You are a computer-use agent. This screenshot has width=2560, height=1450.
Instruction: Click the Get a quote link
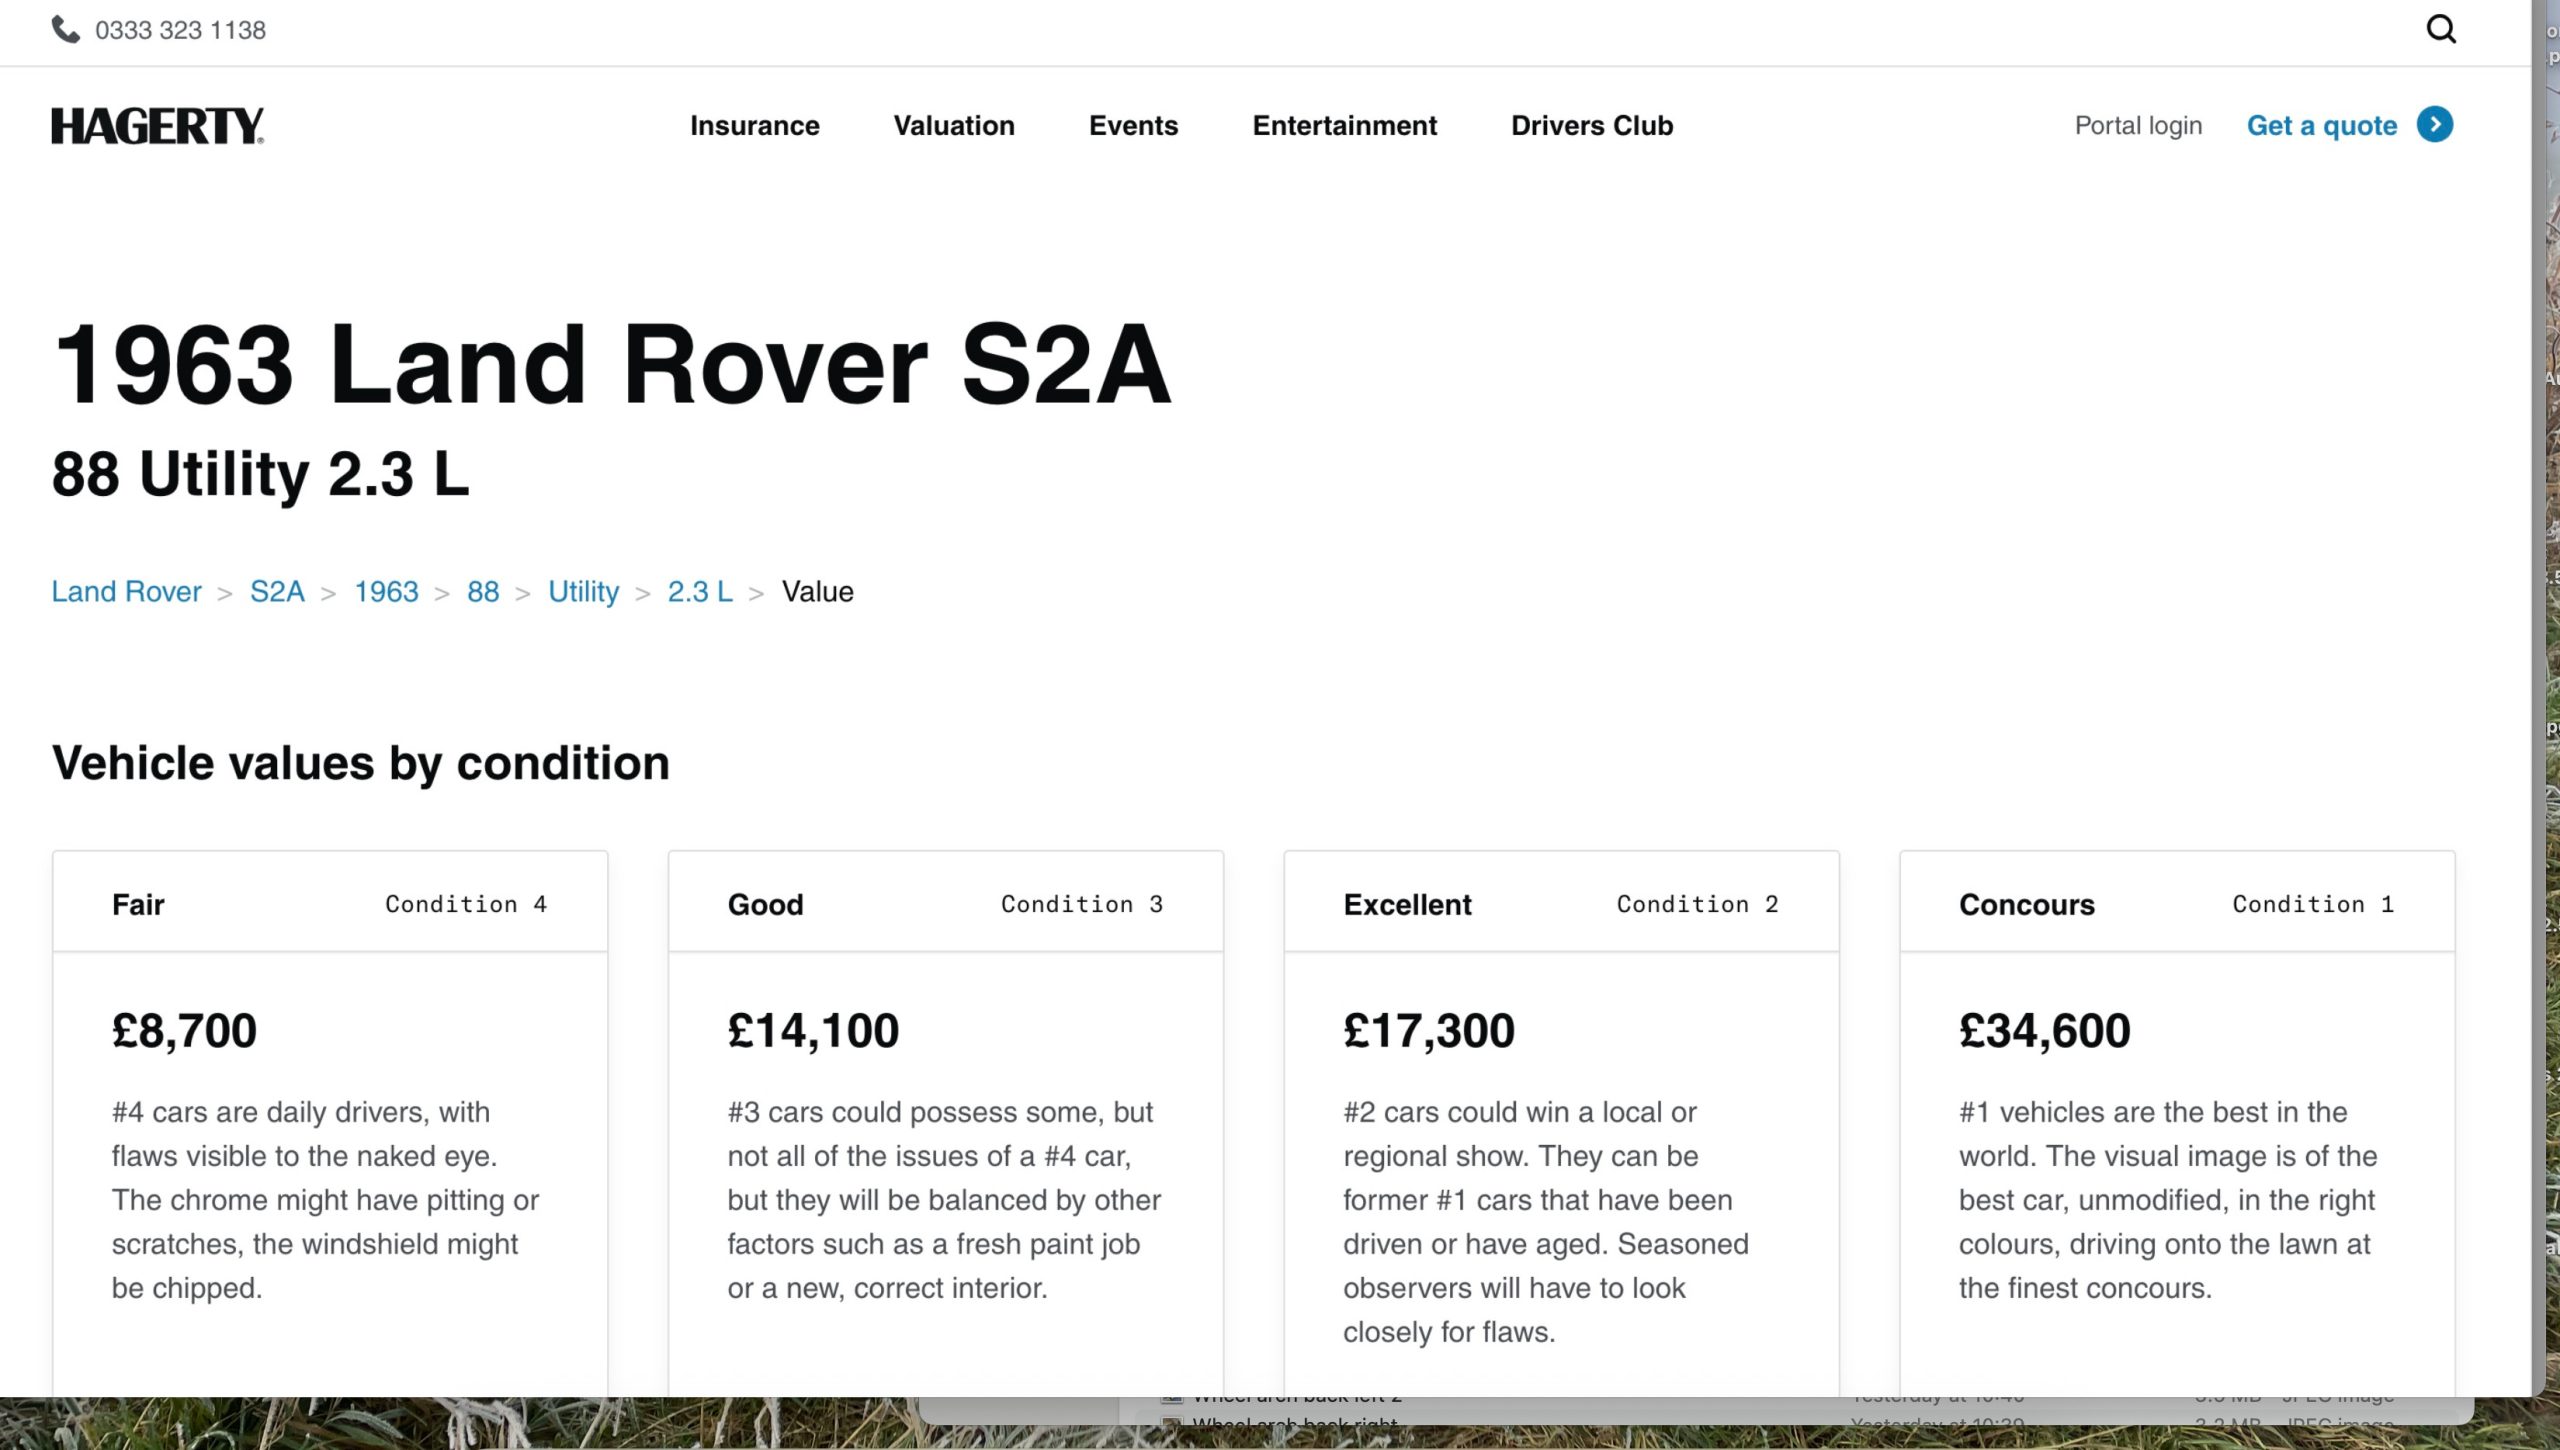[2321, 126]
